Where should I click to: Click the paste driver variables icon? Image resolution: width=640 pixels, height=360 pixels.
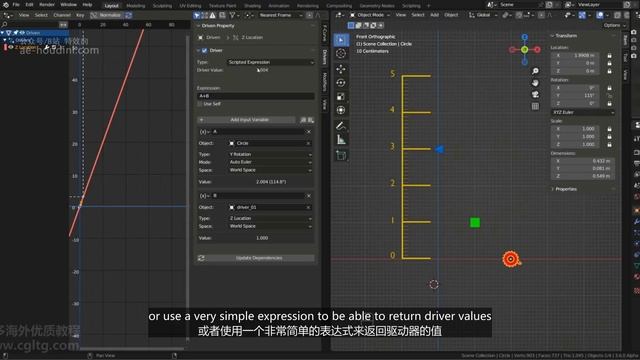coord(311,120)
